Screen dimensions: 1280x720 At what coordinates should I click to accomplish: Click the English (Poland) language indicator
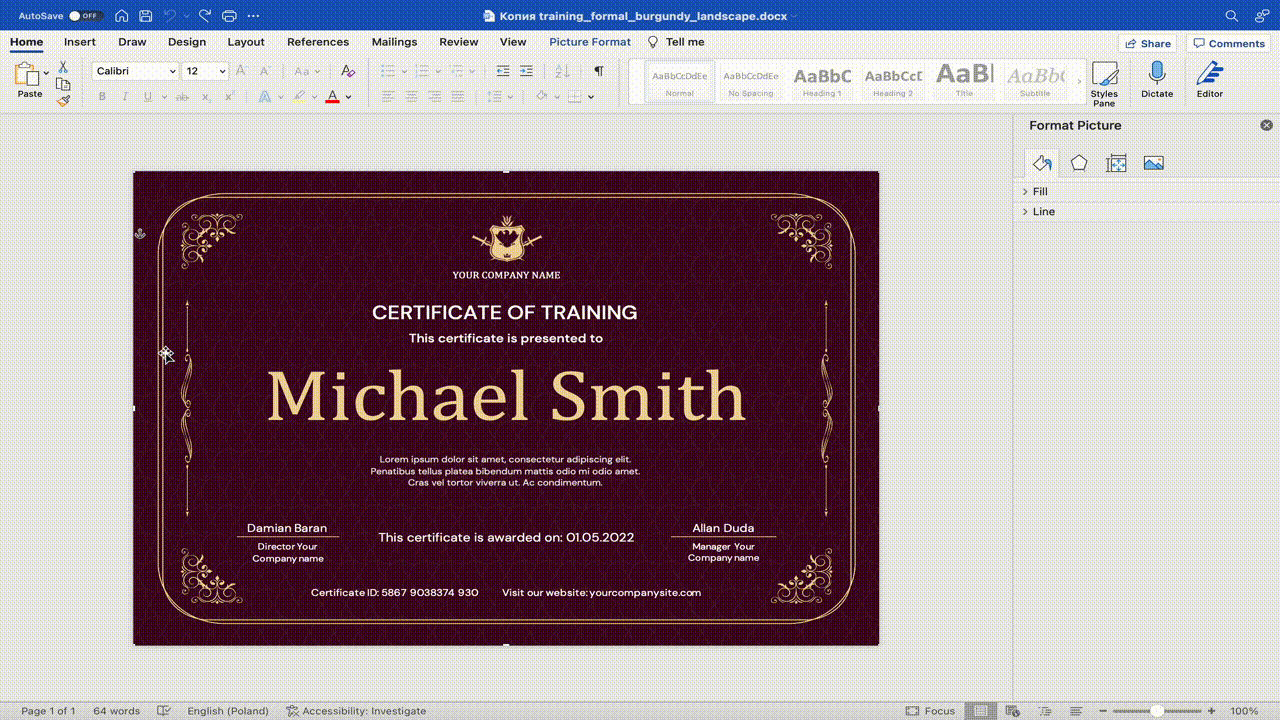point(228,711)
